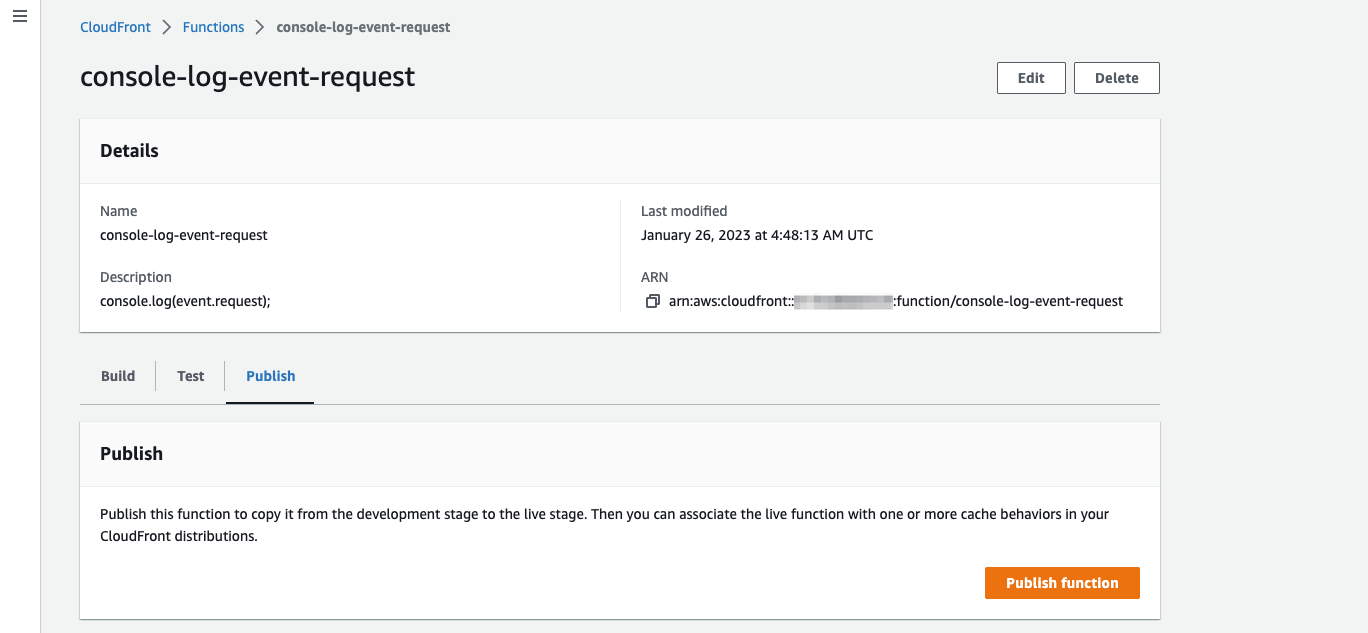
Task: Click the Name field label
Action: 119,211
